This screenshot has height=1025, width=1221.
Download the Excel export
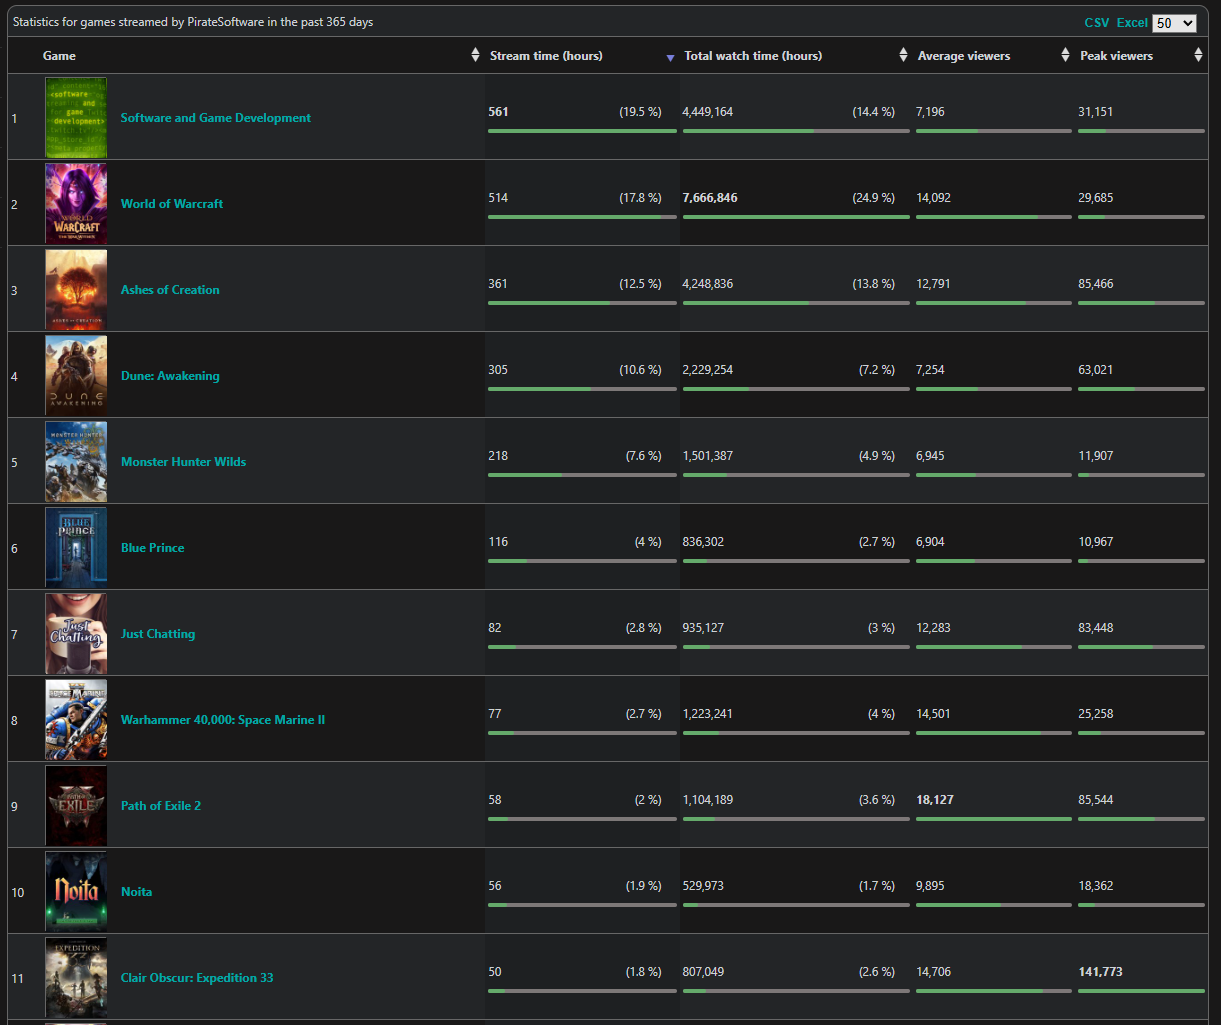pos(1132,23)
